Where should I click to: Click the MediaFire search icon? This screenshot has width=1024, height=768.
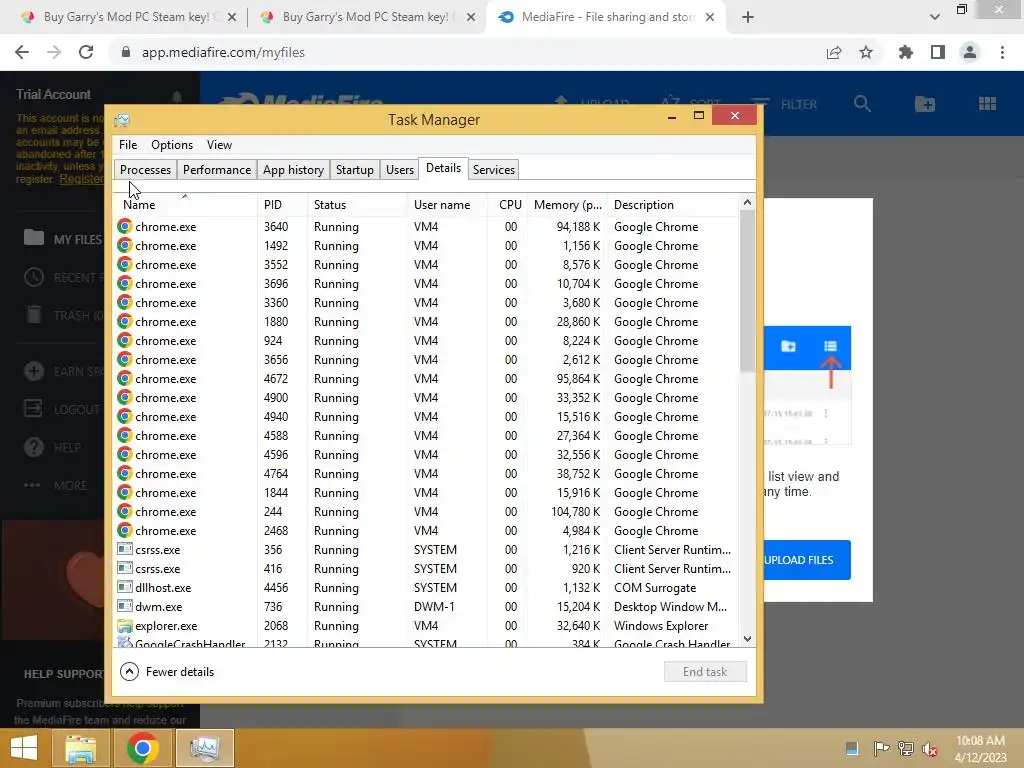click(x=862, y=104)
